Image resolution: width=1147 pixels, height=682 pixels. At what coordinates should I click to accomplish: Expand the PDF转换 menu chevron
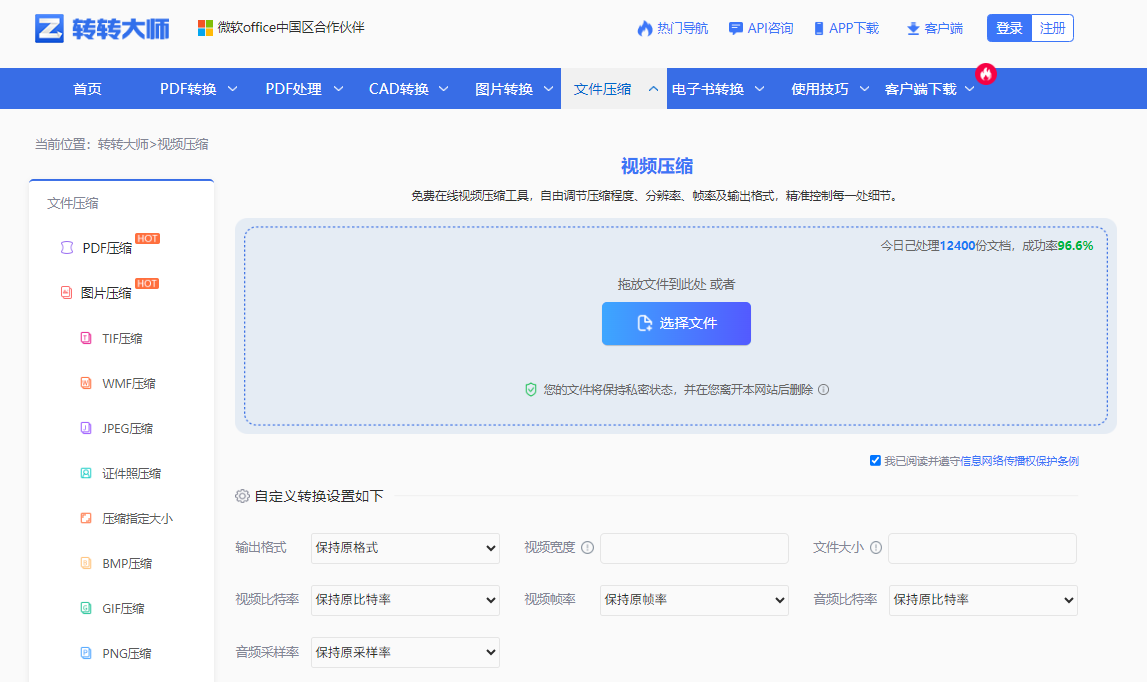click(x=233, y=89)
